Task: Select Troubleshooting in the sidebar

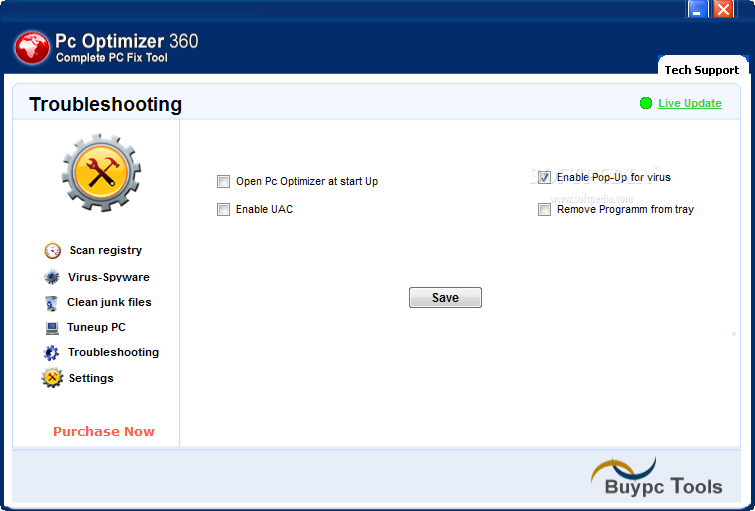Action: click(x=113, y=353)
